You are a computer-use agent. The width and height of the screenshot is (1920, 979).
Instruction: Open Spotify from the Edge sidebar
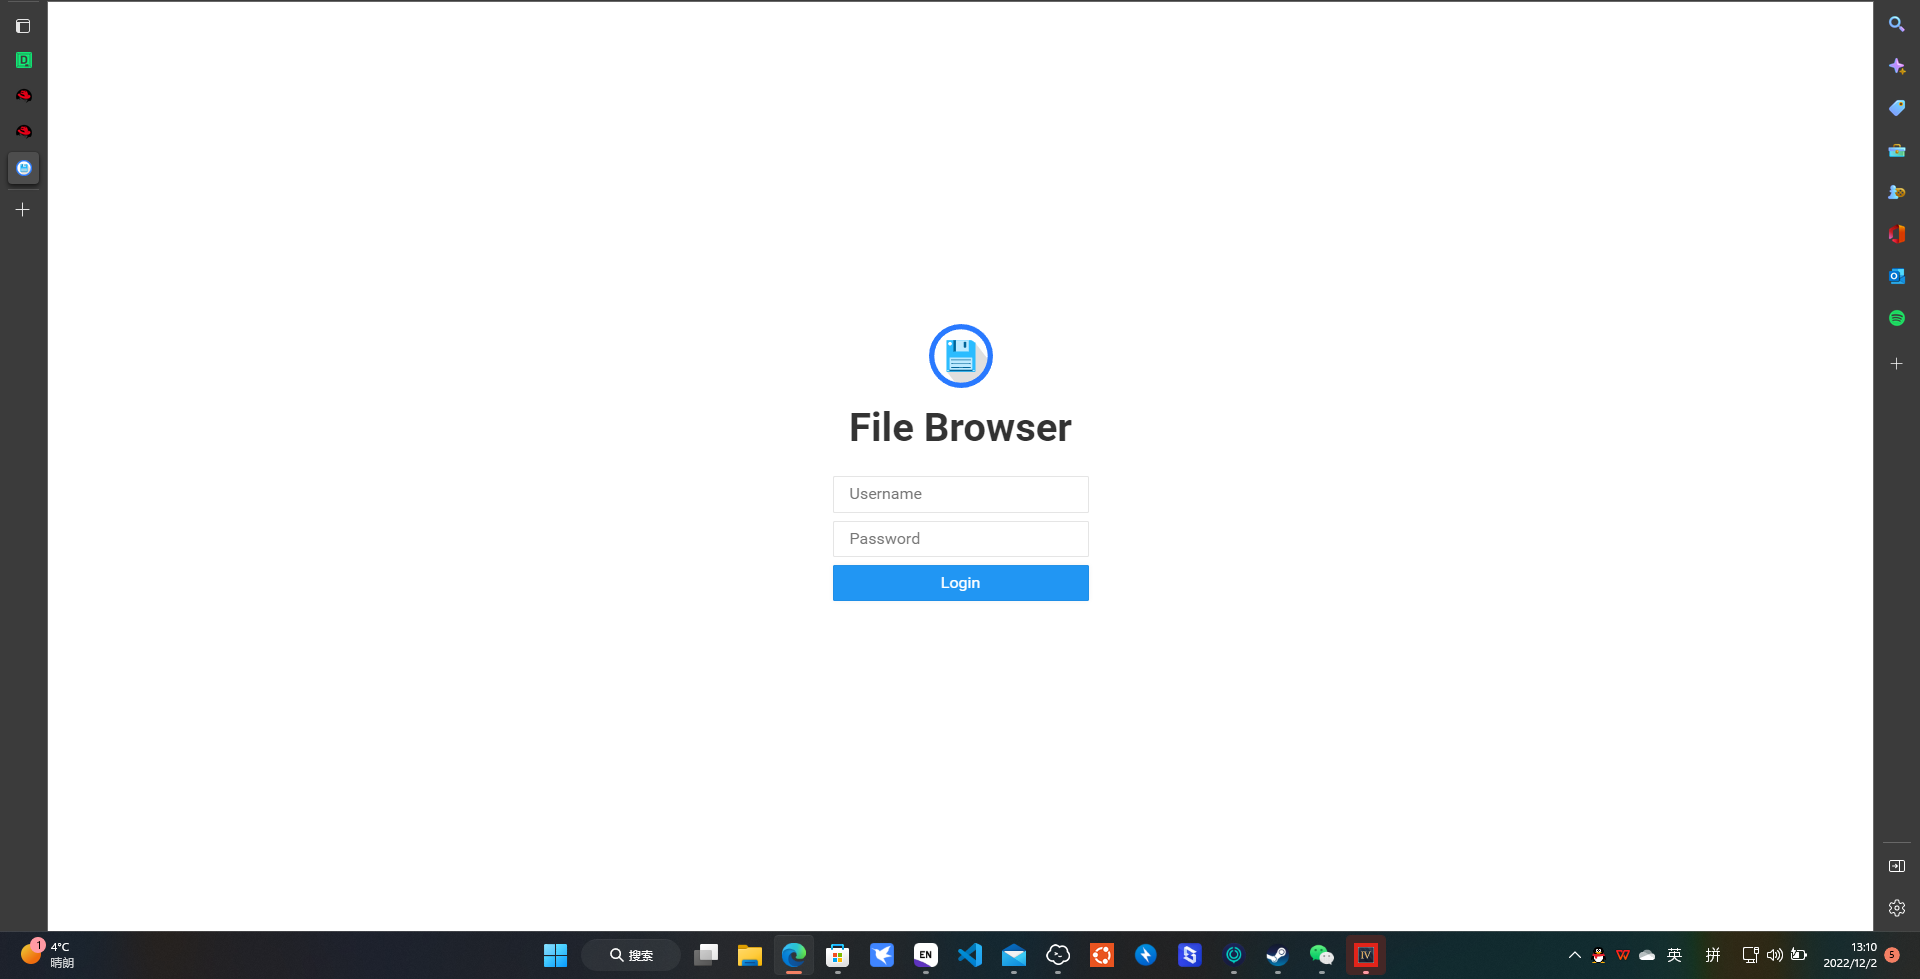[x=1897, y=316]
